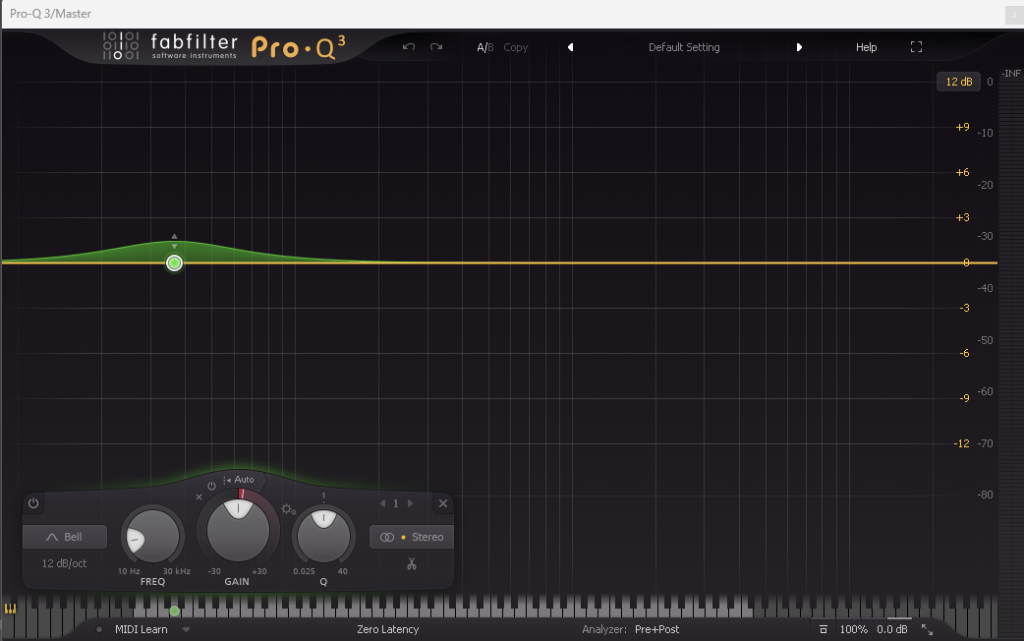The width and height of the screenshot is (1024, 641).
Task: Expand the MIDI Learn dropdown arrow
Action: click(186, 630)
